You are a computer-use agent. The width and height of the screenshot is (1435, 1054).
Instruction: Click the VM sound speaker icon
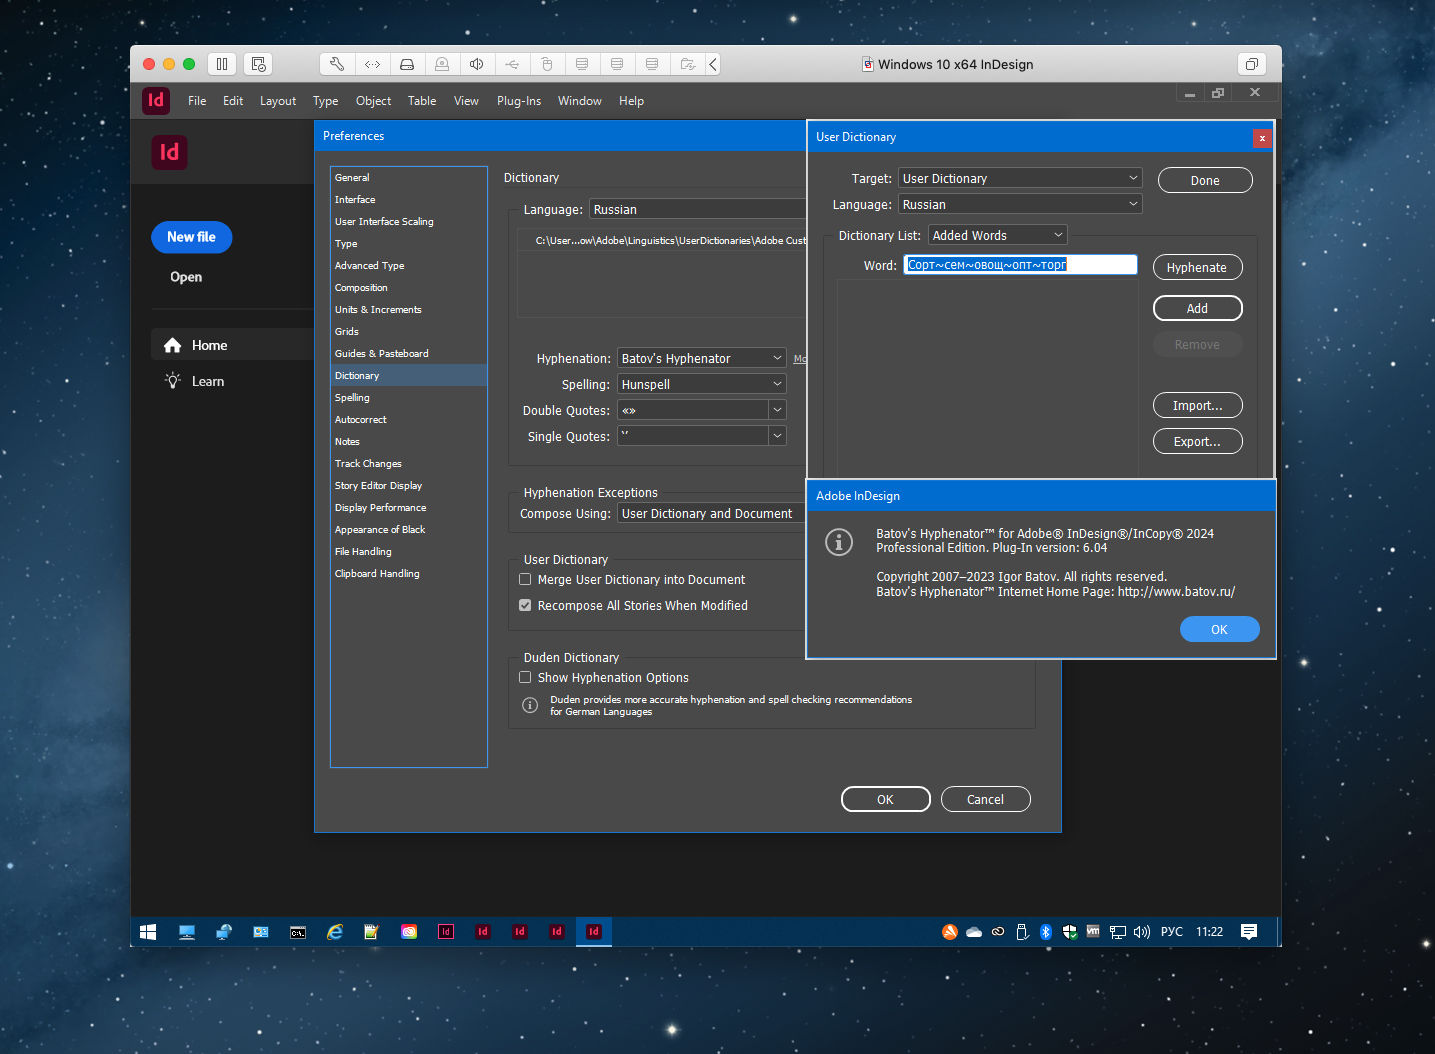477,64
